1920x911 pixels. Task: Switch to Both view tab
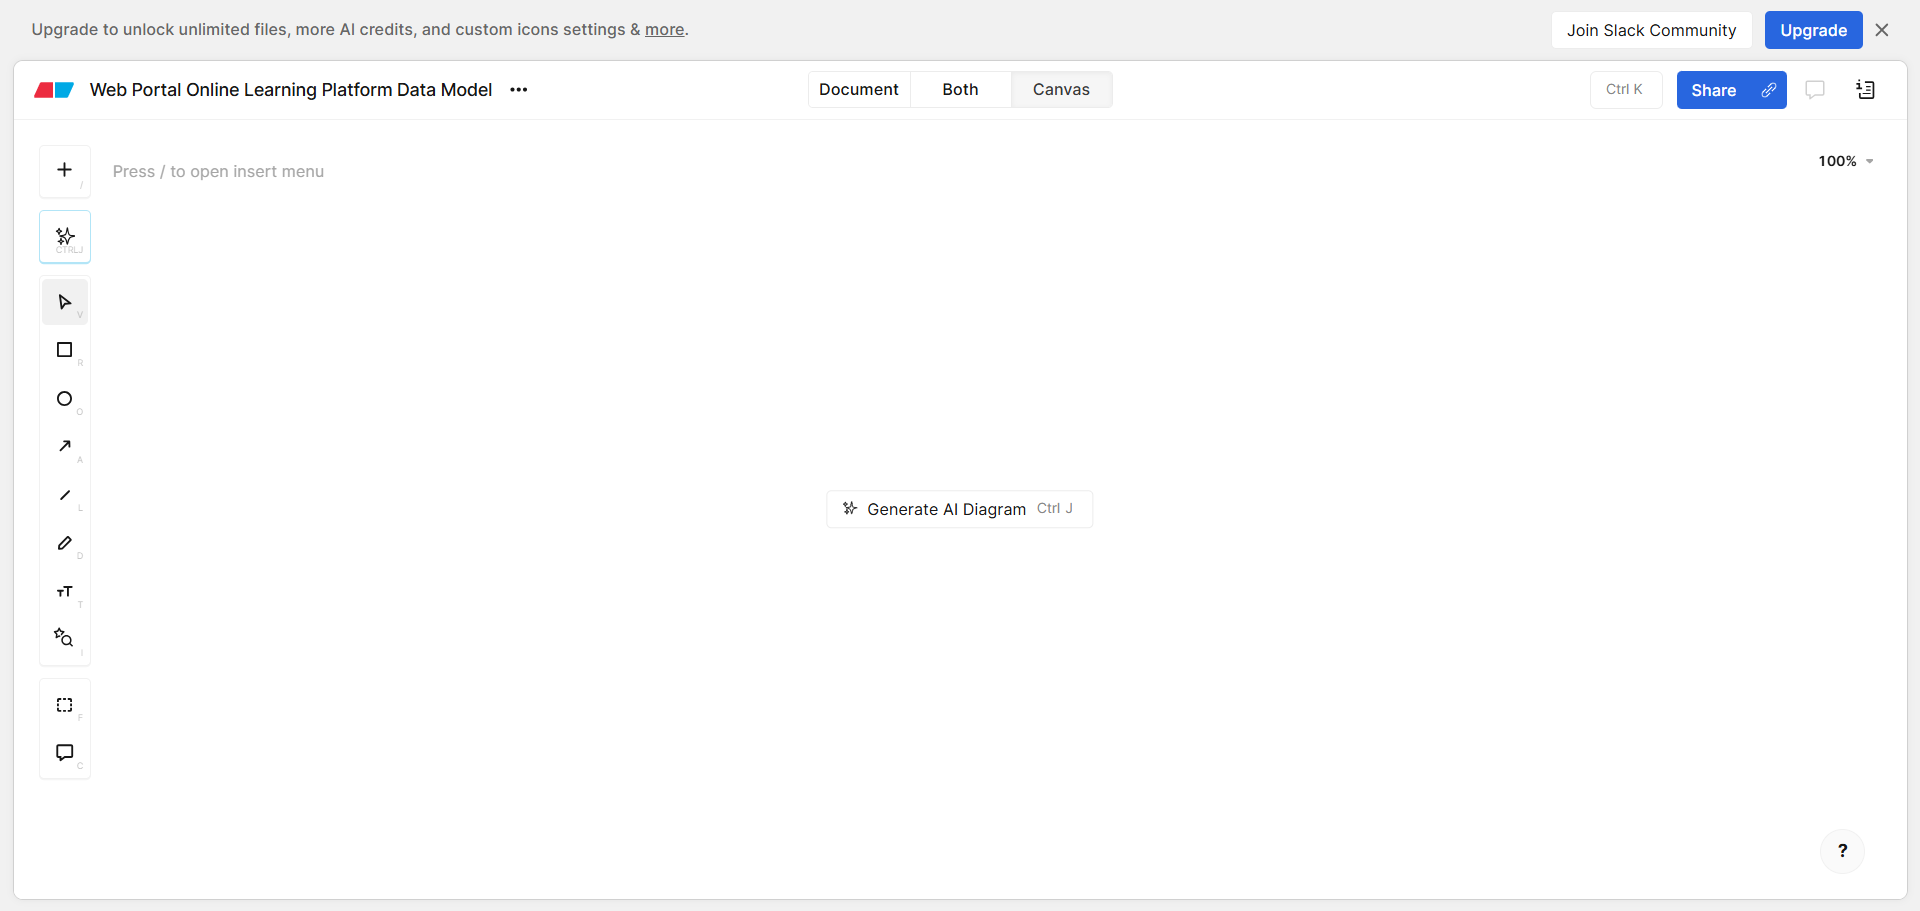click(960, 90)
